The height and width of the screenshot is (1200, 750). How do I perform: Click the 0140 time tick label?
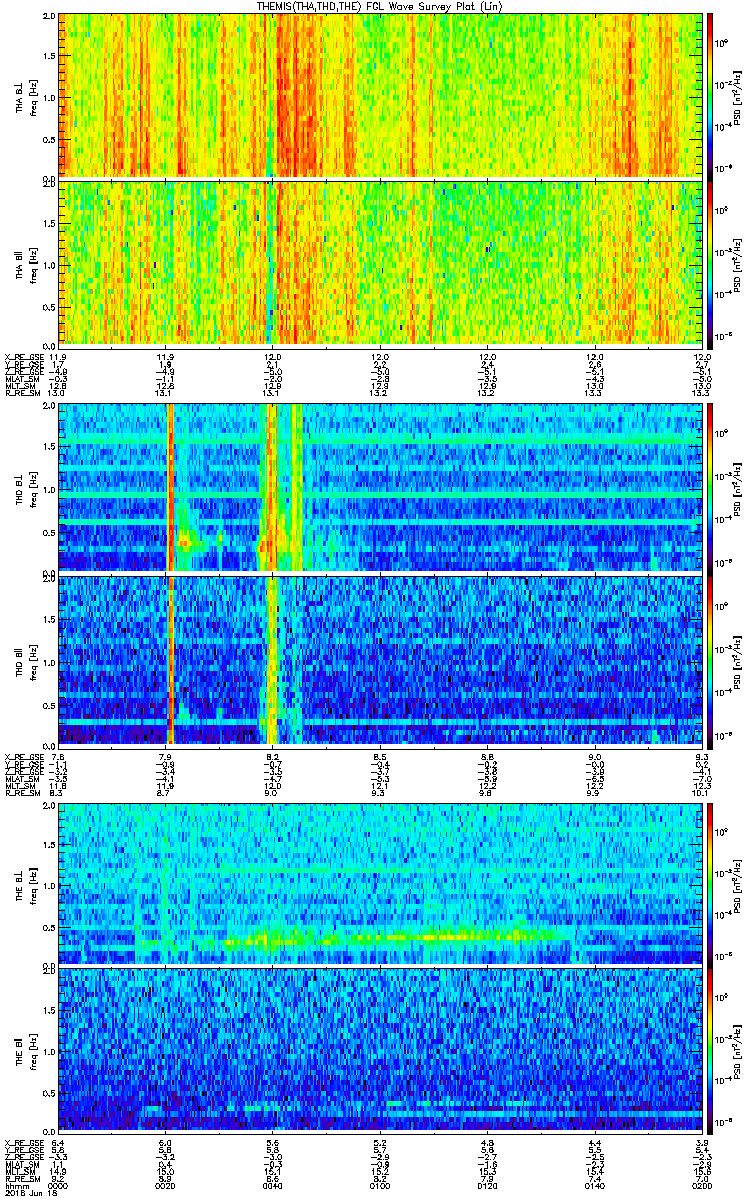pyautogui.click(x=595, y=1185)
